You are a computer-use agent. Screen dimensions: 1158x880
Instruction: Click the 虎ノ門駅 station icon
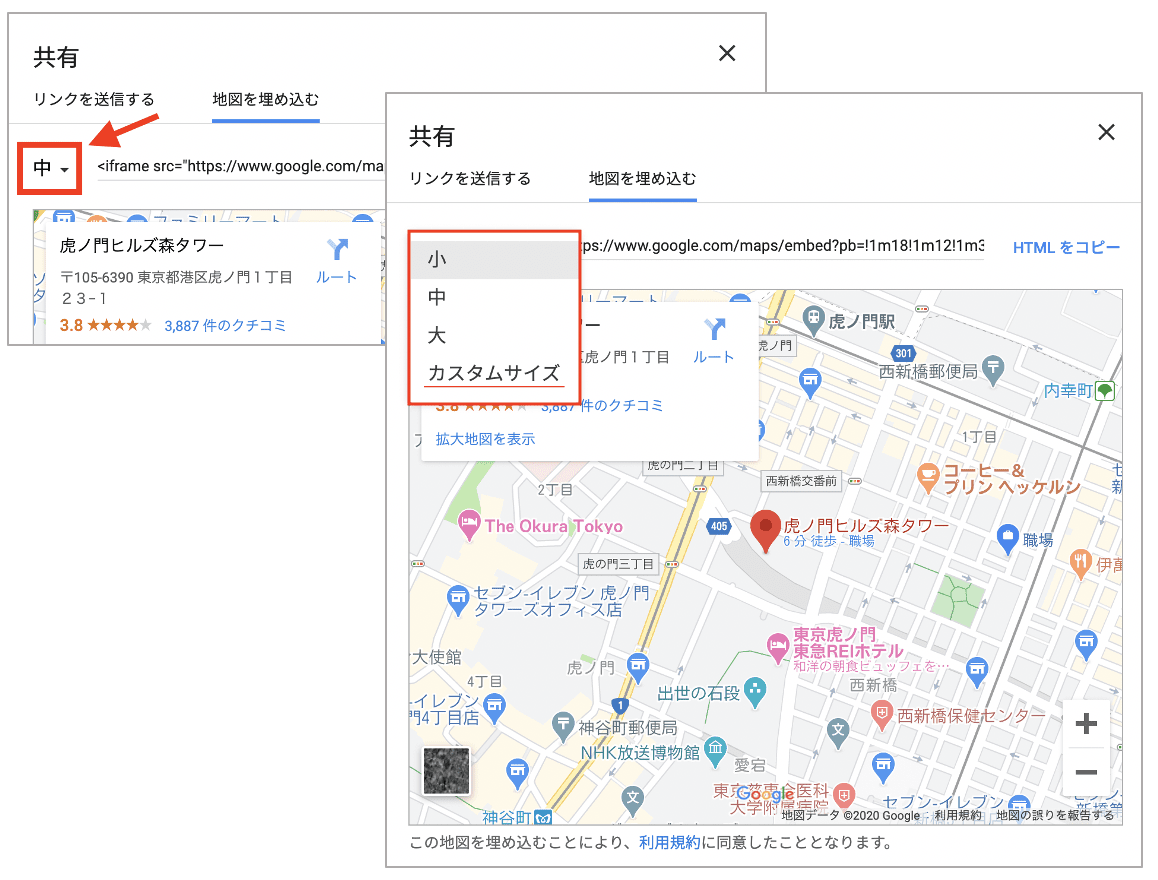pyautogui.click(x=813, y=320)
